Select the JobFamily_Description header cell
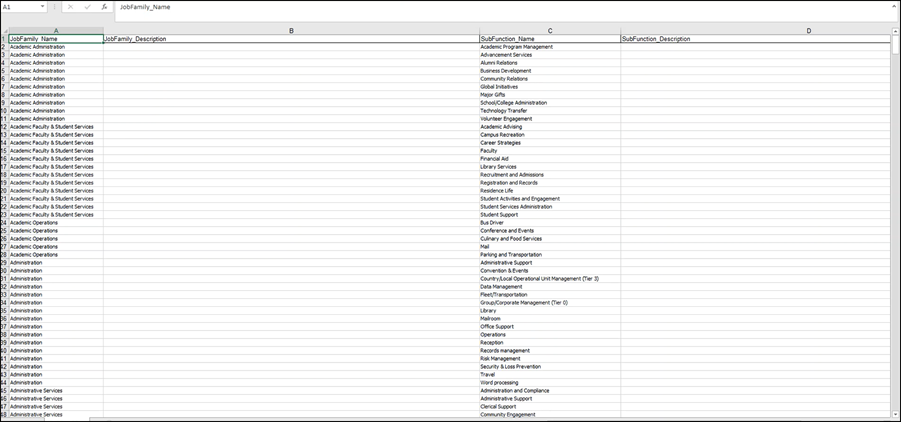Screen dimensions: 901x422 (291, 39)
